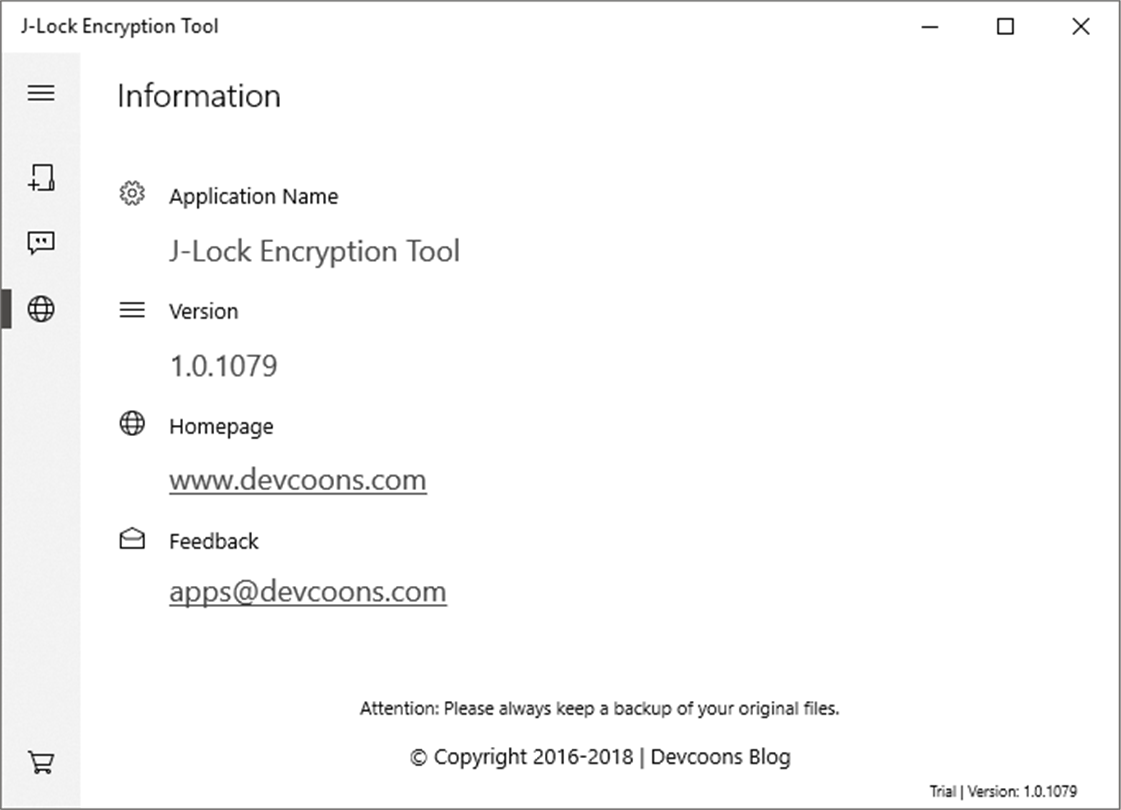The image size is (1121, 810).
Task: Click the envelope icon beside Feedback
Action: [132, 540]
